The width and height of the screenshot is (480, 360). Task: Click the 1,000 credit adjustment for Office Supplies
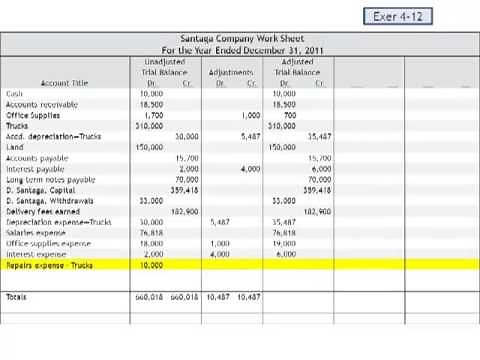251,115
